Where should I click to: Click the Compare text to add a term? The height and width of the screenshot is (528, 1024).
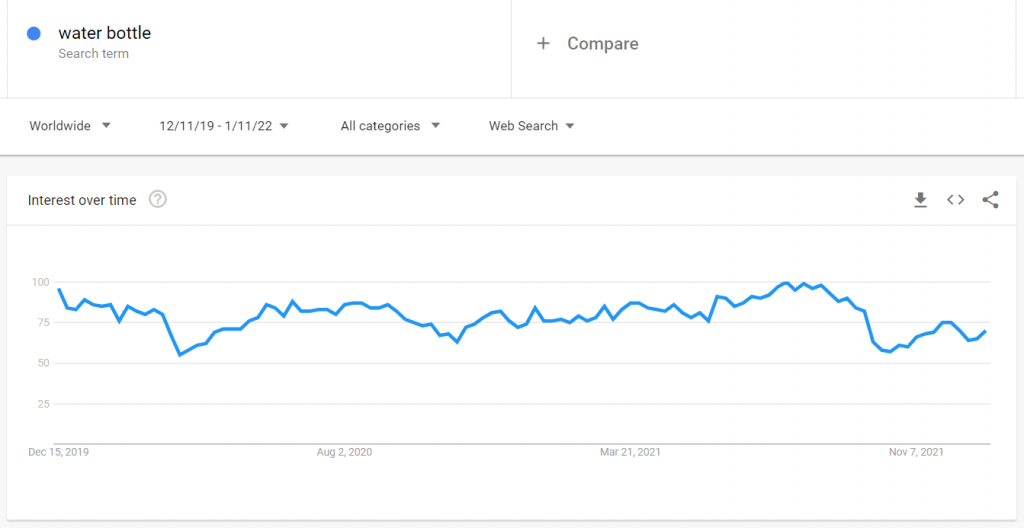(x=603, y=44)
